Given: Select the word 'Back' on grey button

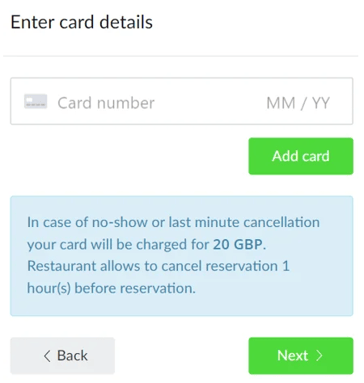Looking at the screenshot, I should pyautogui.click(x=72, y=356).
